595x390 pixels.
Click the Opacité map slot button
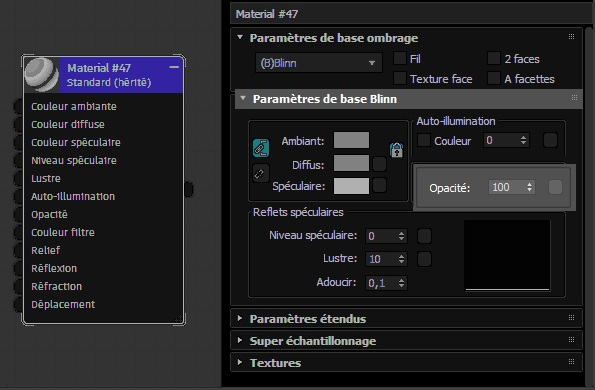(555, 187)
